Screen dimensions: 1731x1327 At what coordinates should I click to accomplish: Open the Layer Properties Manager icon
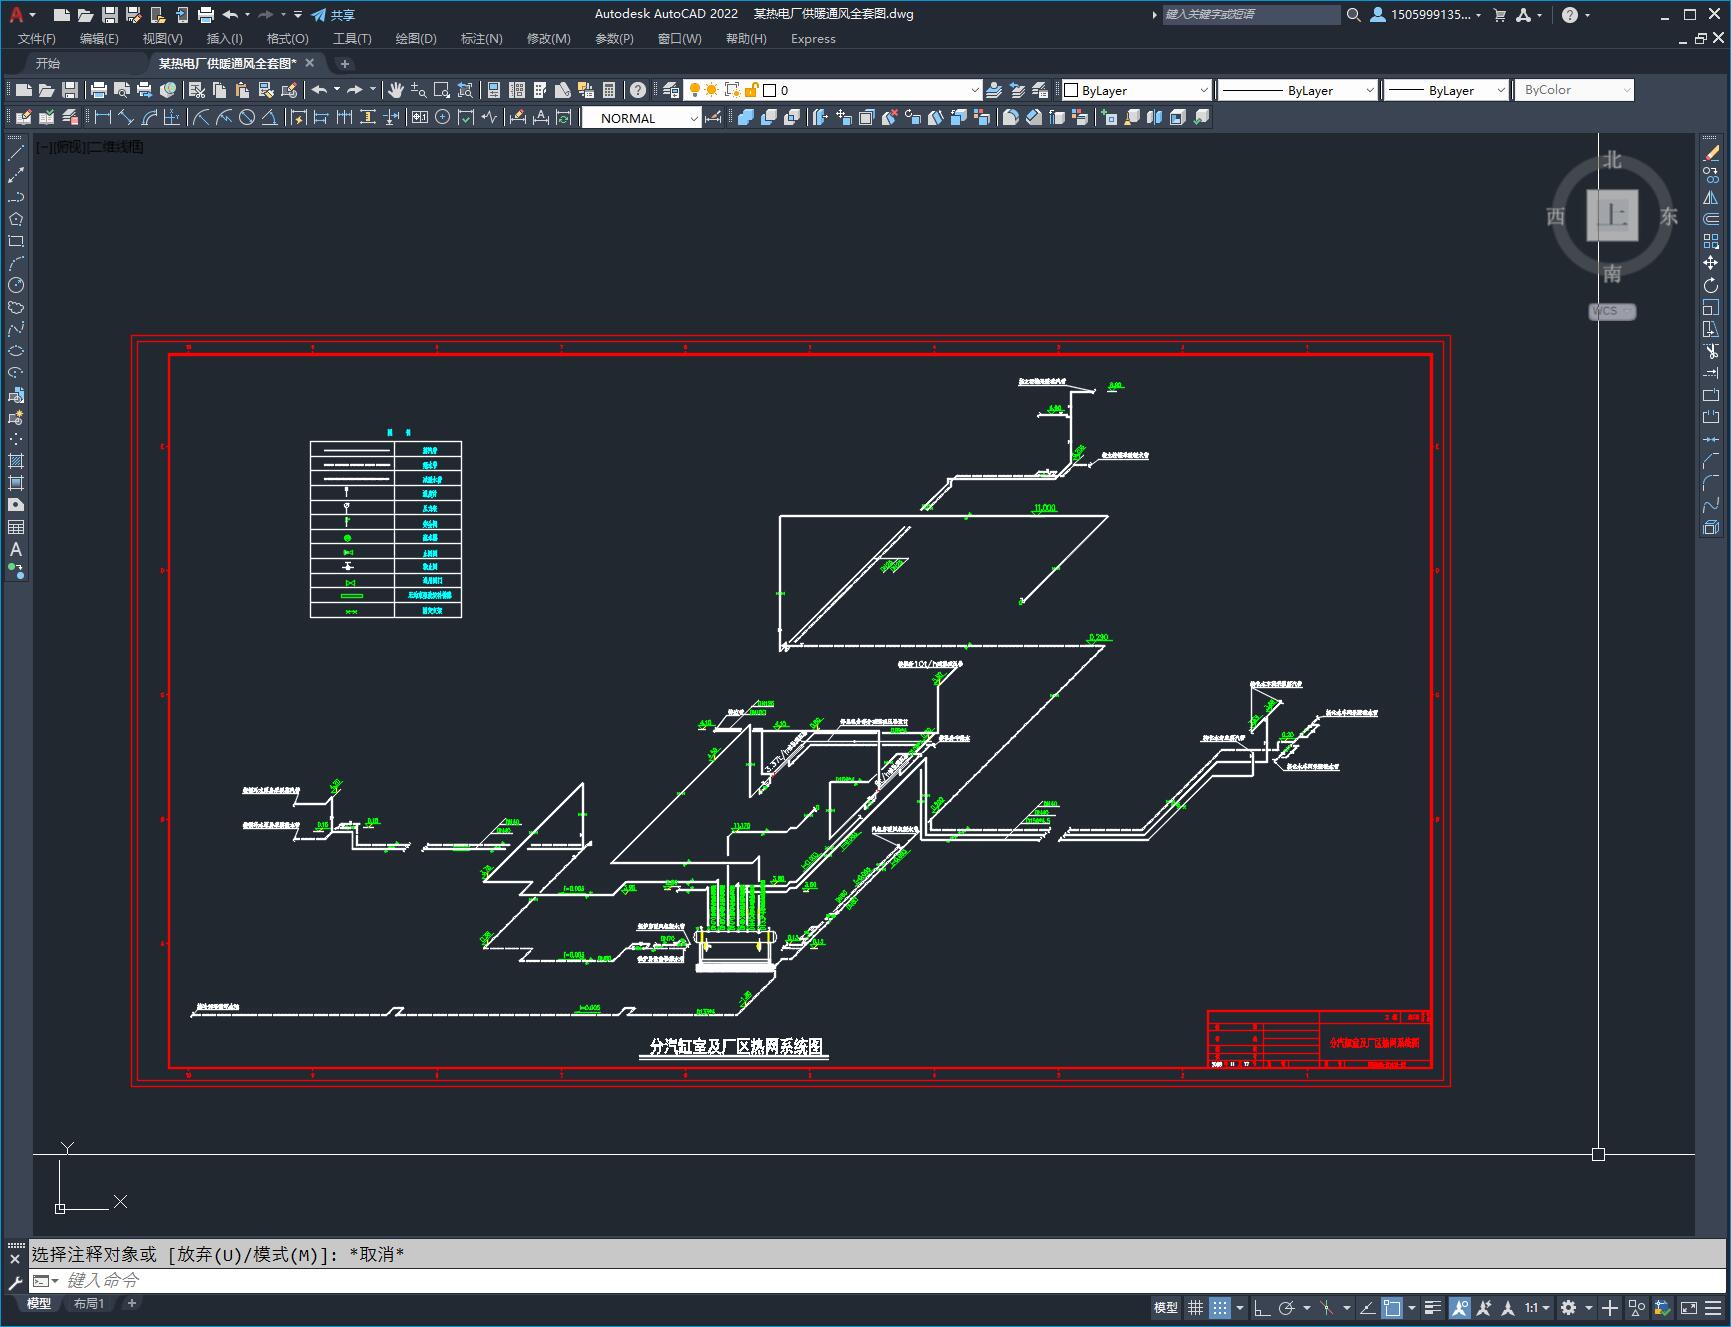point(671,90)
